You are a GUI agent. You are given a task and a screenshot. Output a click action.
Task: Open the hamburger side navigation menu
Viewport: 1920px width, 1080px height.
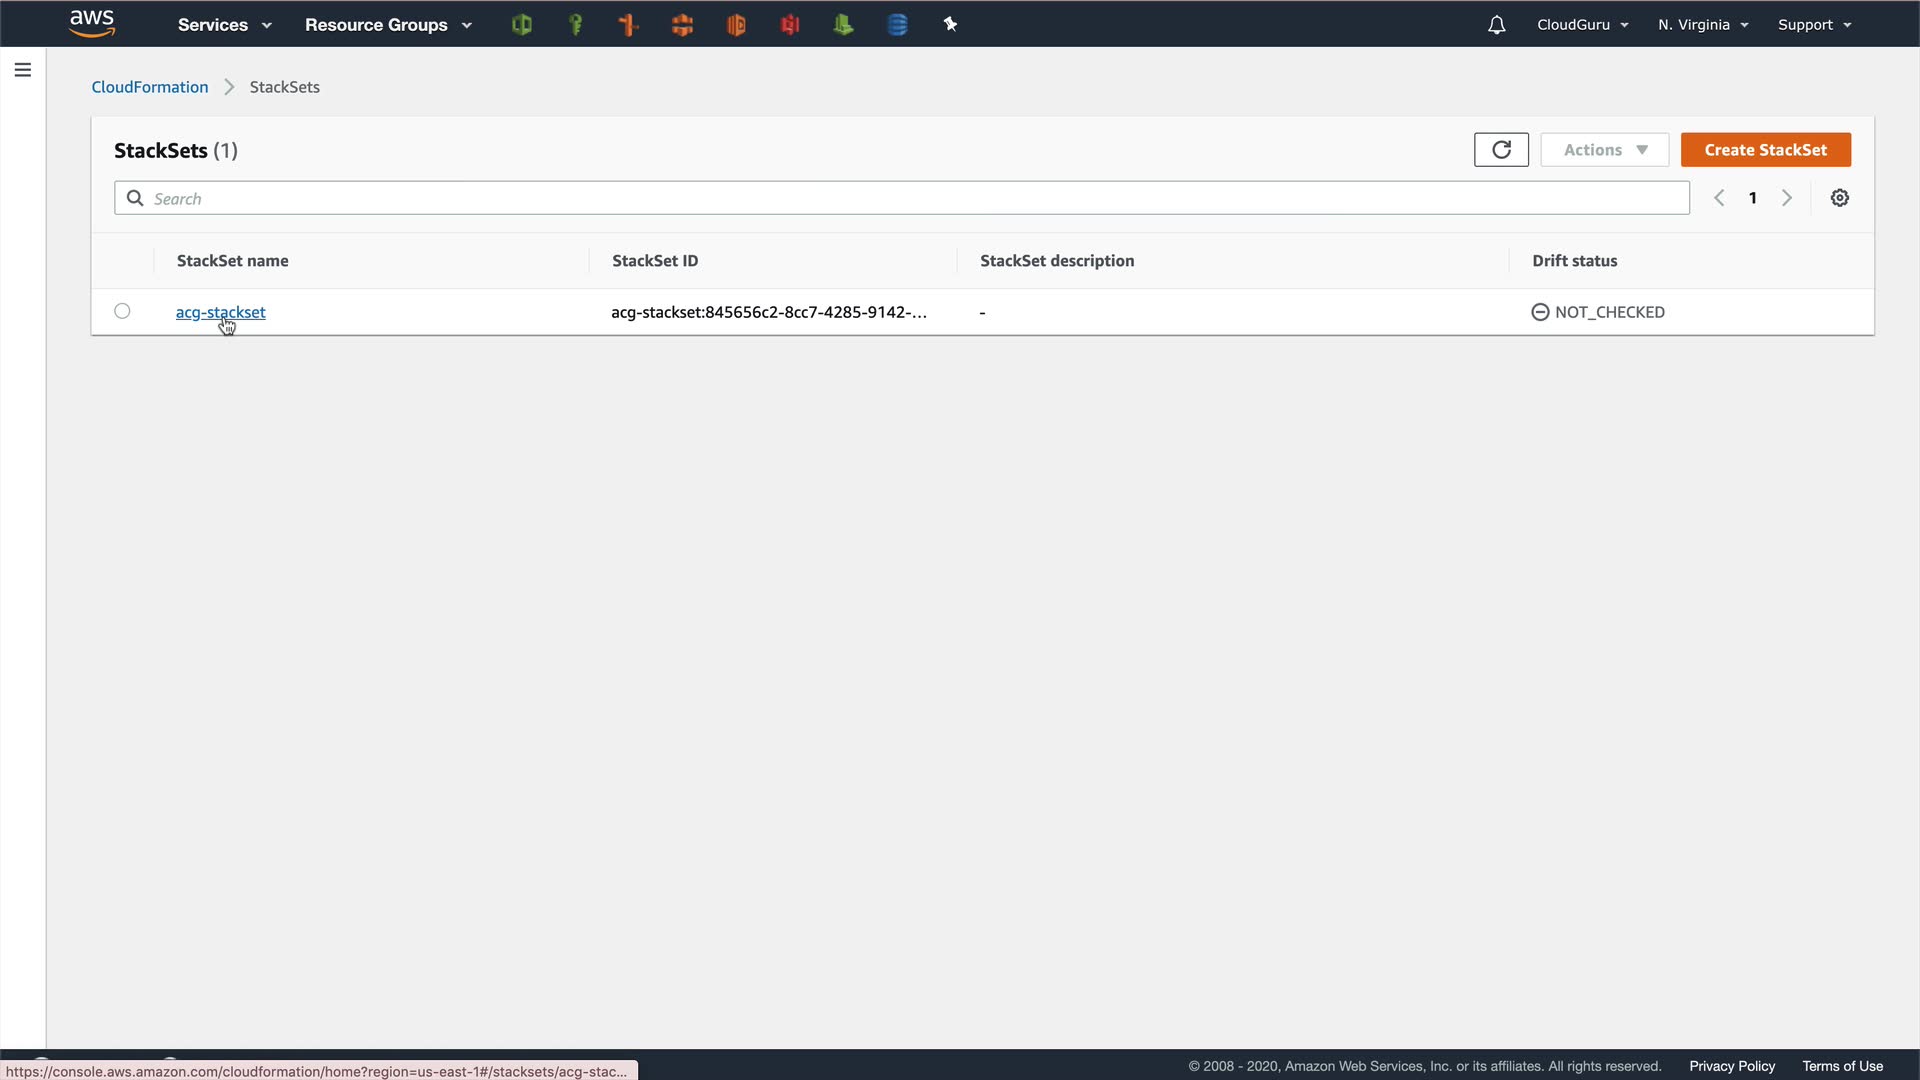[23, 70]
